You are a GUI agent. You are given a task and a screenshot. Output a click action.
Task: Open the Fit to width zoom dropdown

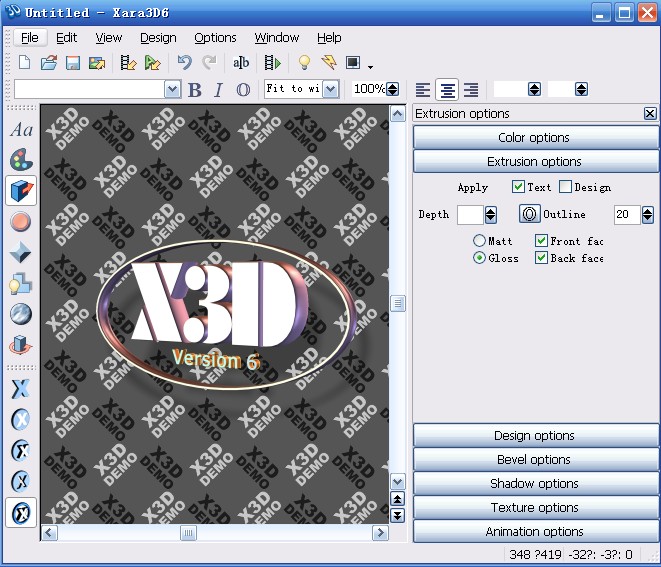point(331,89)
